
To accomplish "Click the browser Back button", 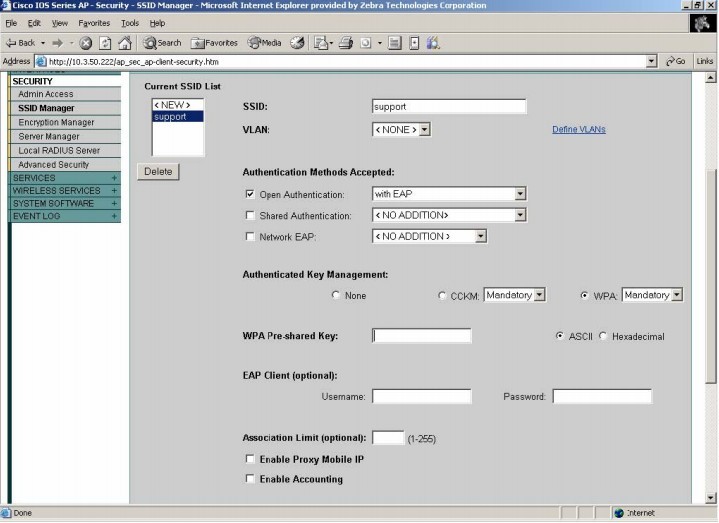I will point(20,43).
